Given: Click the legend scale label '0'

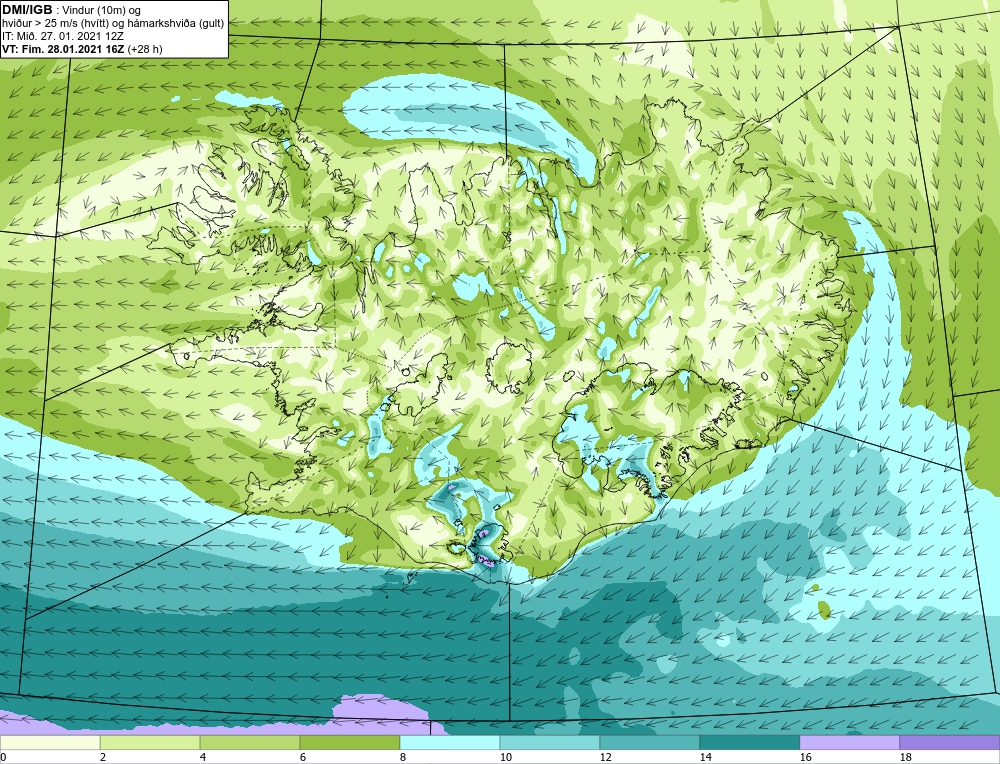Looking at the screenshot, I should (x=4, y=757).
